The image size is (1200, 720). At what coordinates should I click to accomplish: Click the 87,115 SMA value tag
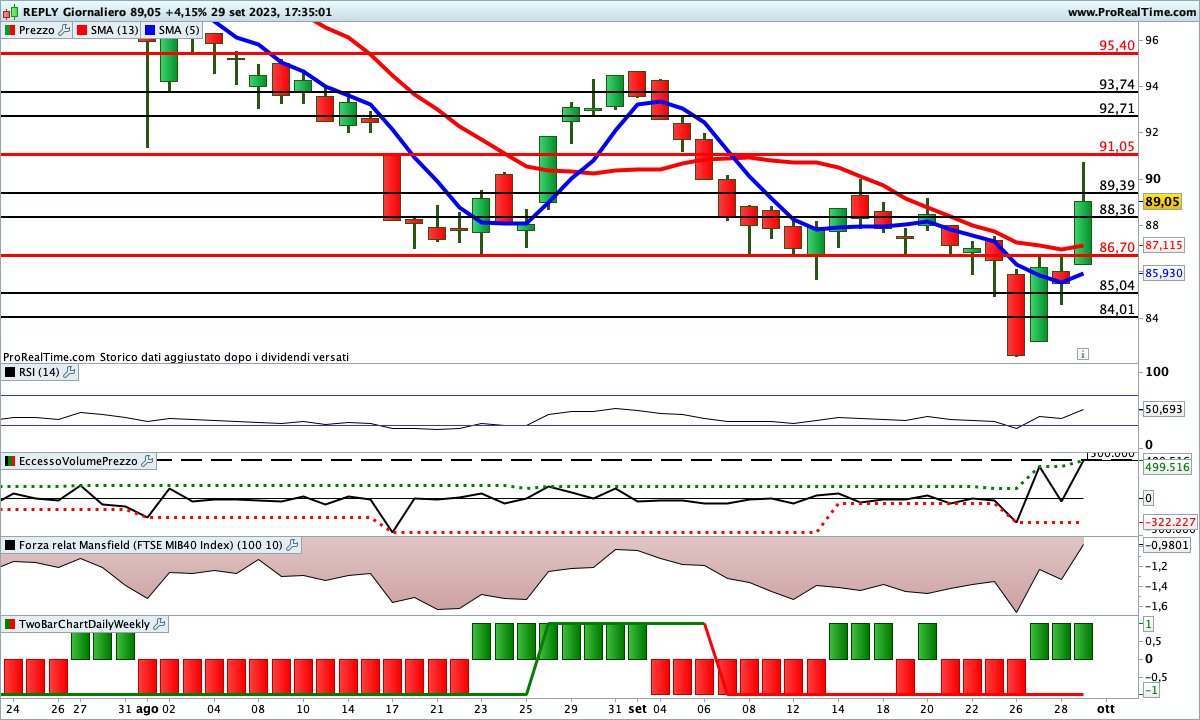(x=1164, y=245)
